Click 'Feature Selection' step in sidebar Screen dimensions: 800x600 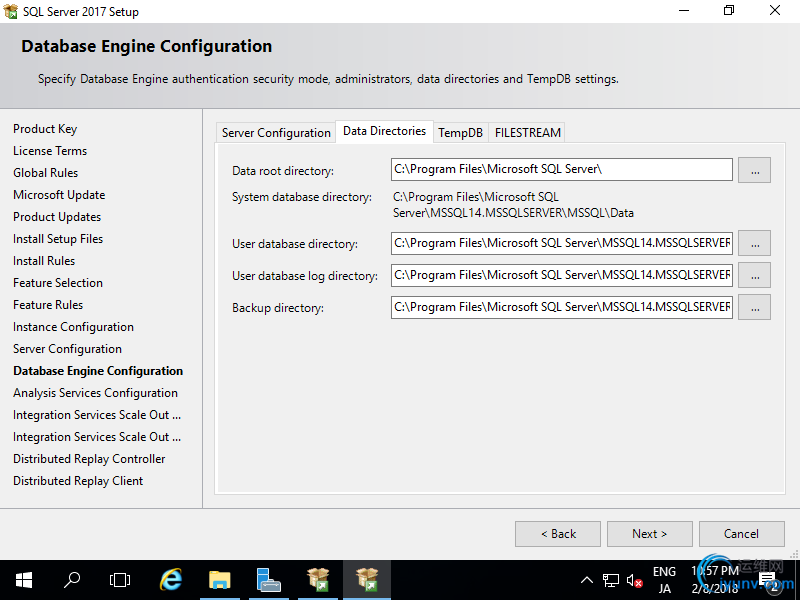(58, 283)
